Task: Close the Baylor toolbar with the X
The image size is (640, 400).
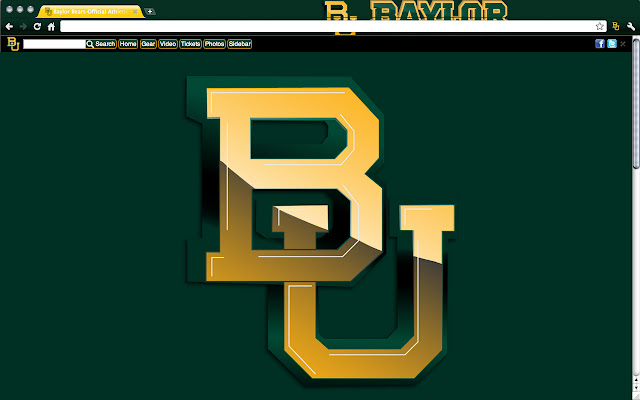Action: pos(623,44)
